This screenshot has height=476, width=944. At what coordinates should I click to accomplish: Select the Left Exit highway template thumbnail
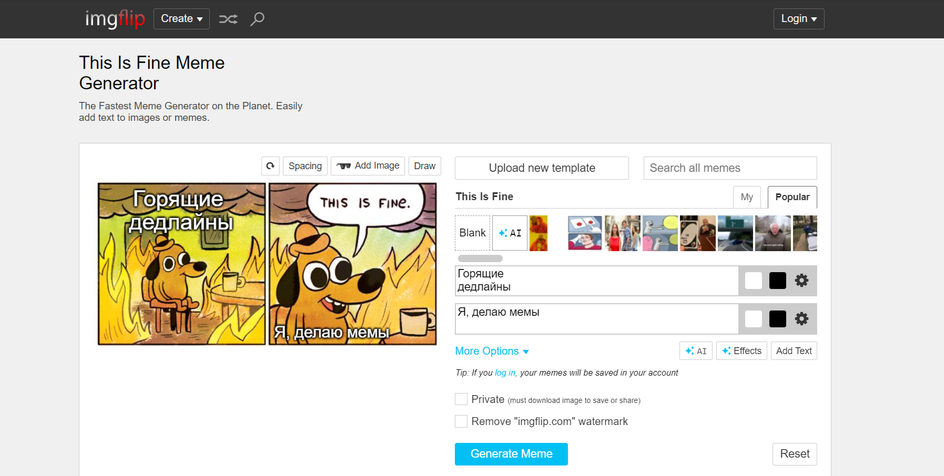coord(735,233)
